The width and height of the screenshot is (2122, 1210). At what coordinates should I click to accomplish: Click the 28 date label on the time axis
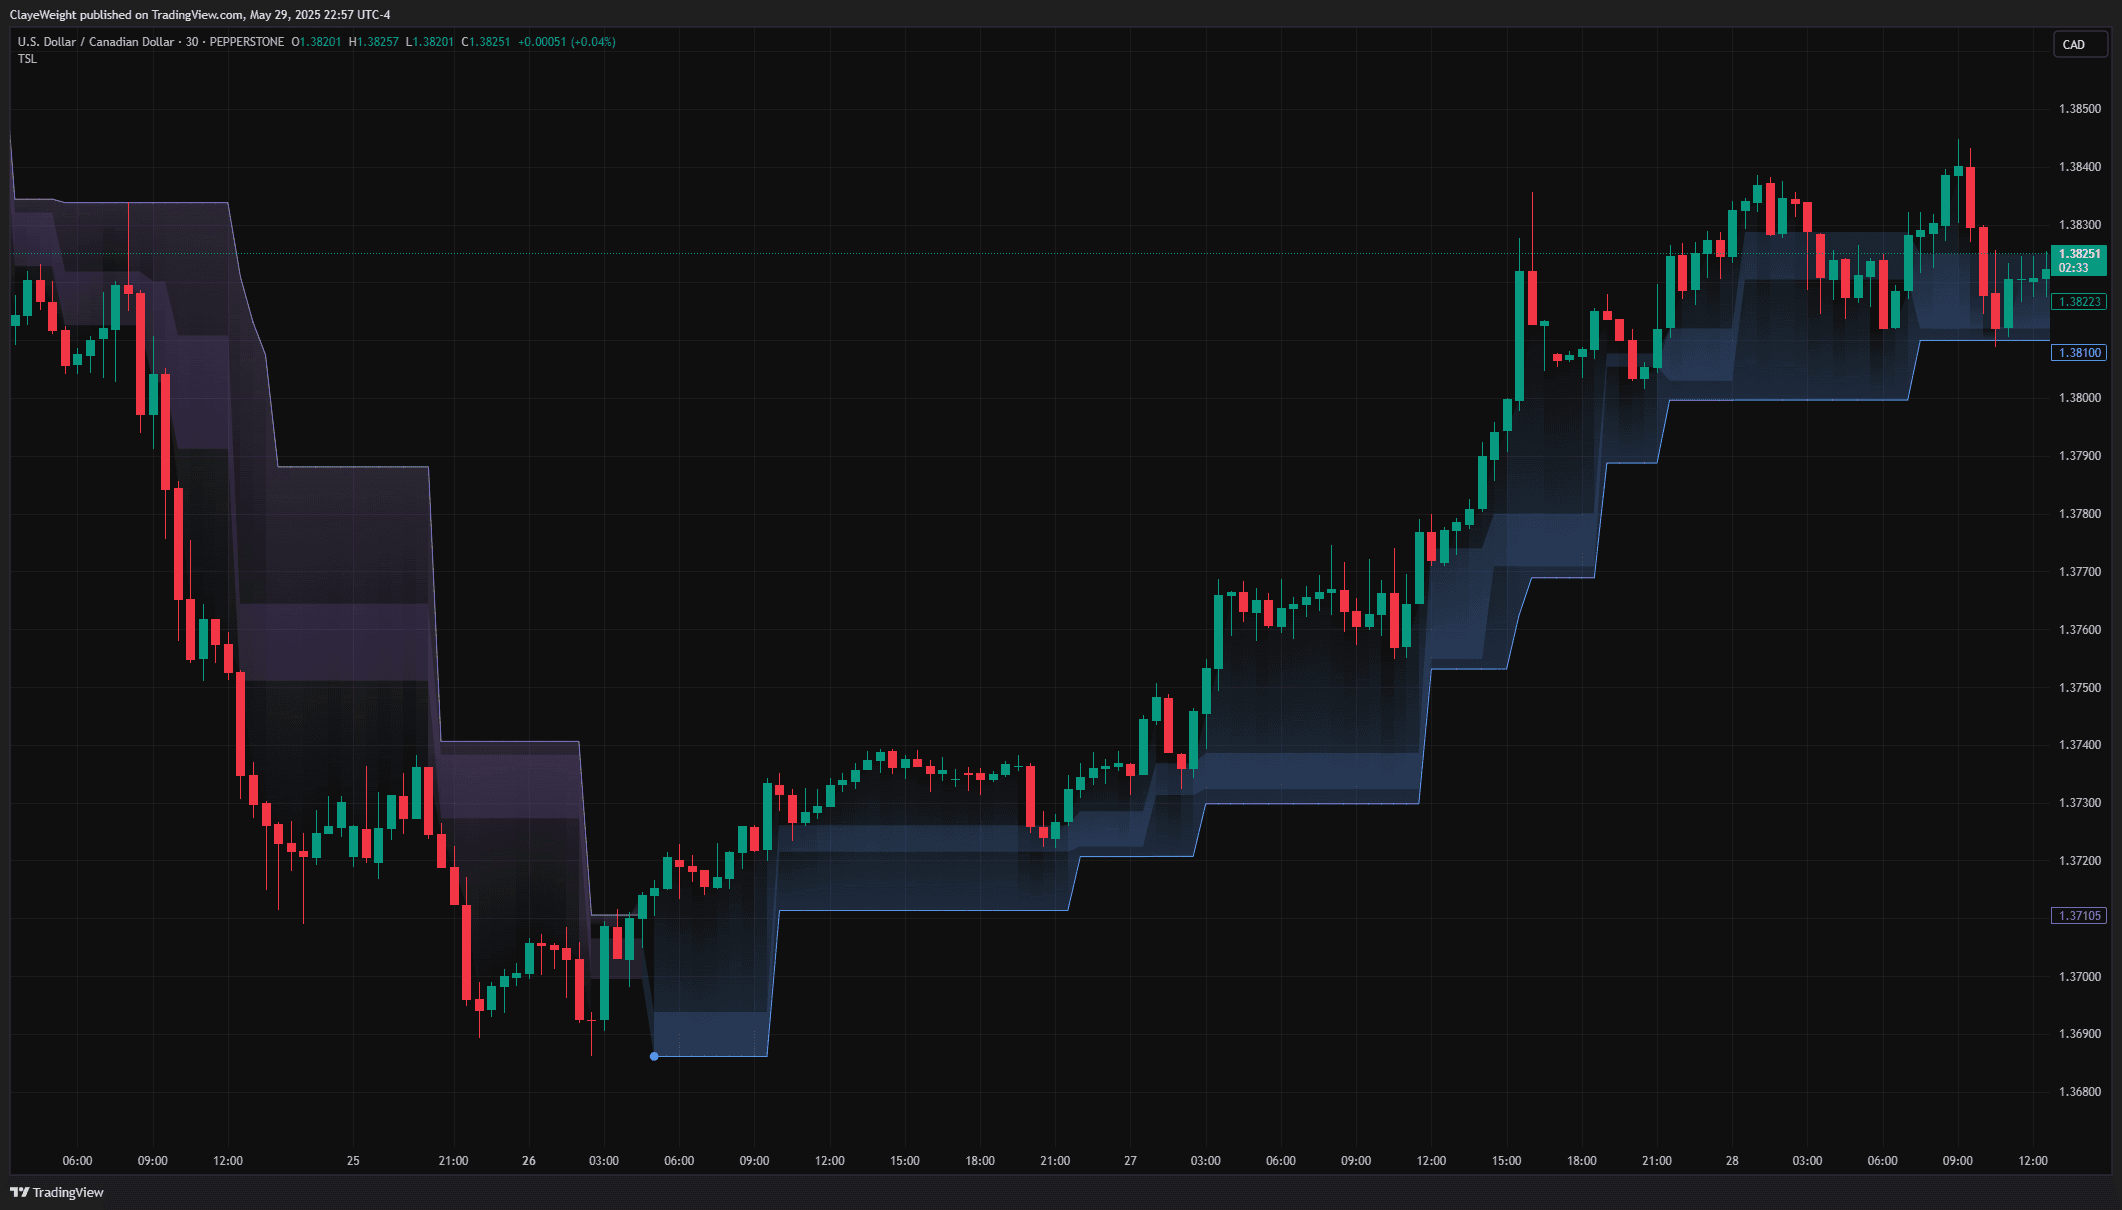[1733, 1161]
